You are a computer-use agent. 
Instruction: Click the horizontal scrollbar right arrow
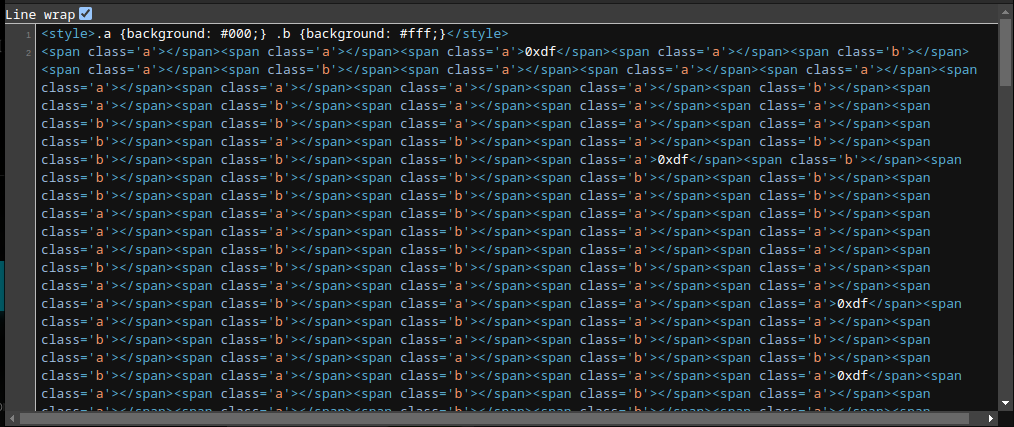pos(993,418)
